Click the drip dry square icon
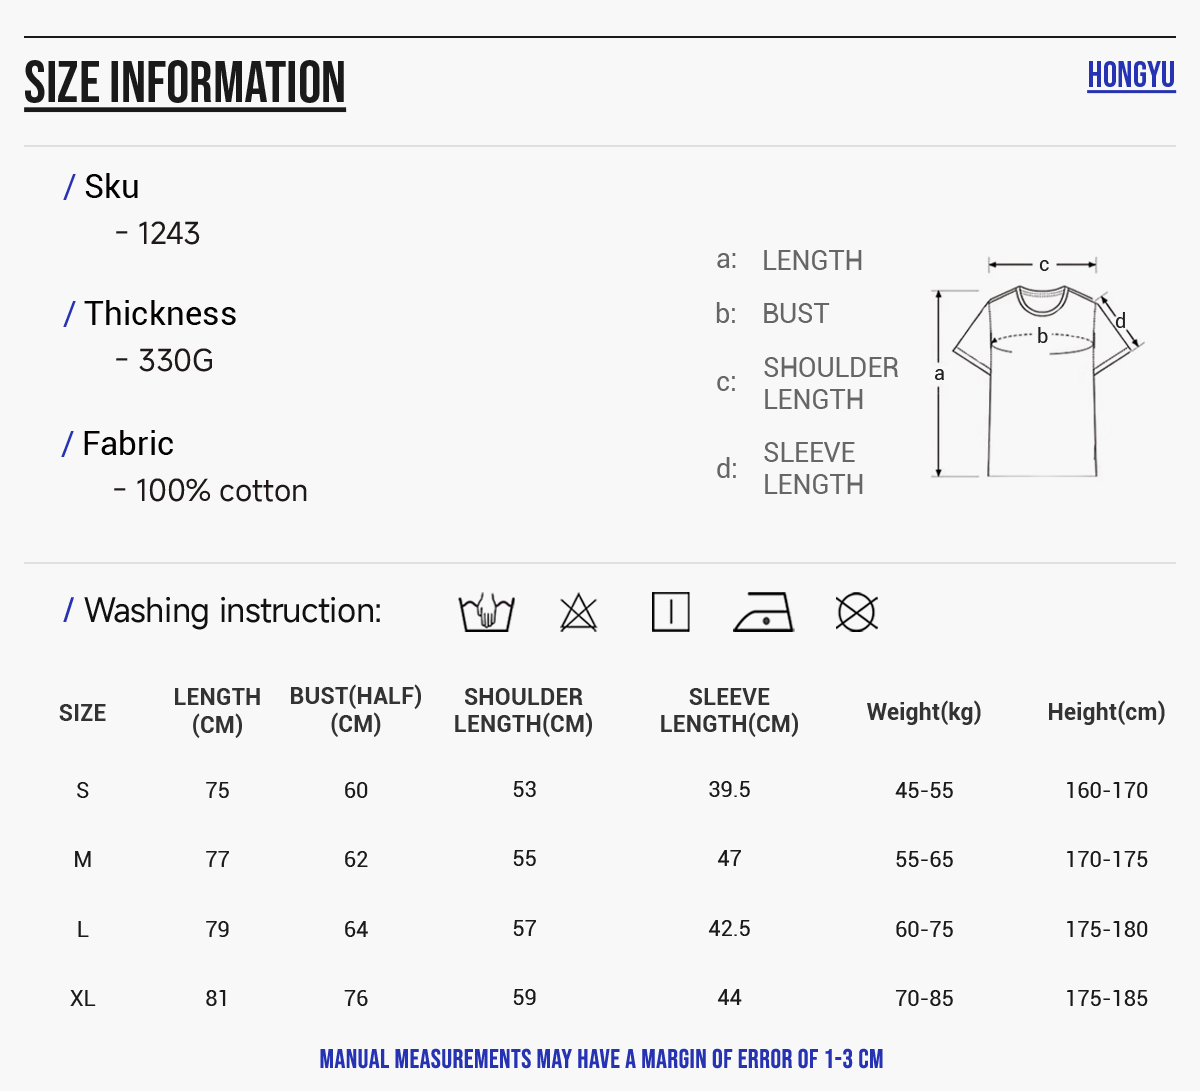This screenshot has height=1091, width=1200. point(670,612)
